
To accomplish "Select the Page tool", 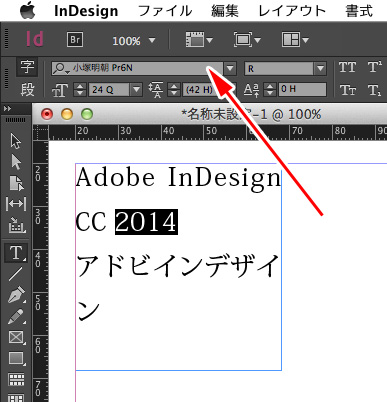I will 16,183.
